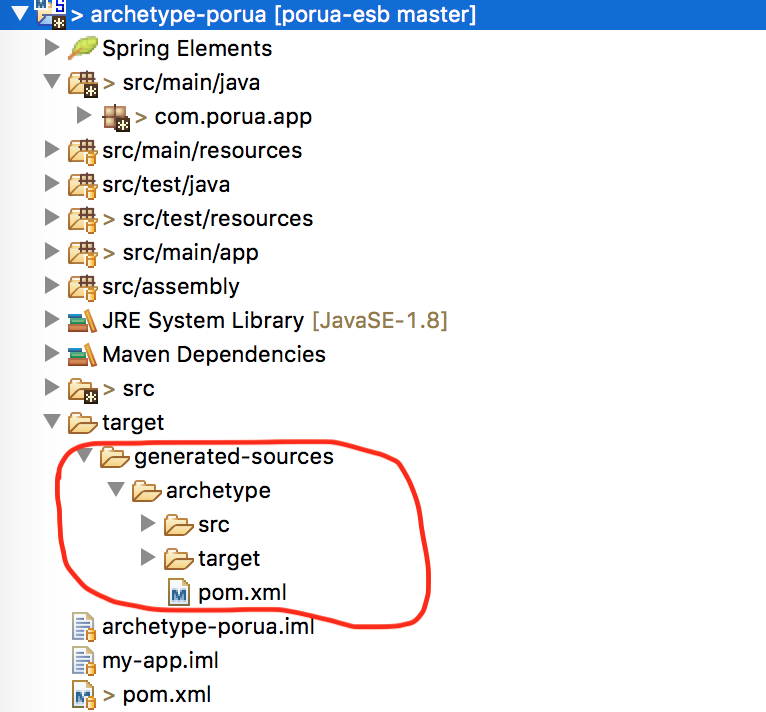The height and width of the screenshot is (712, 766).
Task: Select the target folder inside archetype
Action: pos(229,559)
